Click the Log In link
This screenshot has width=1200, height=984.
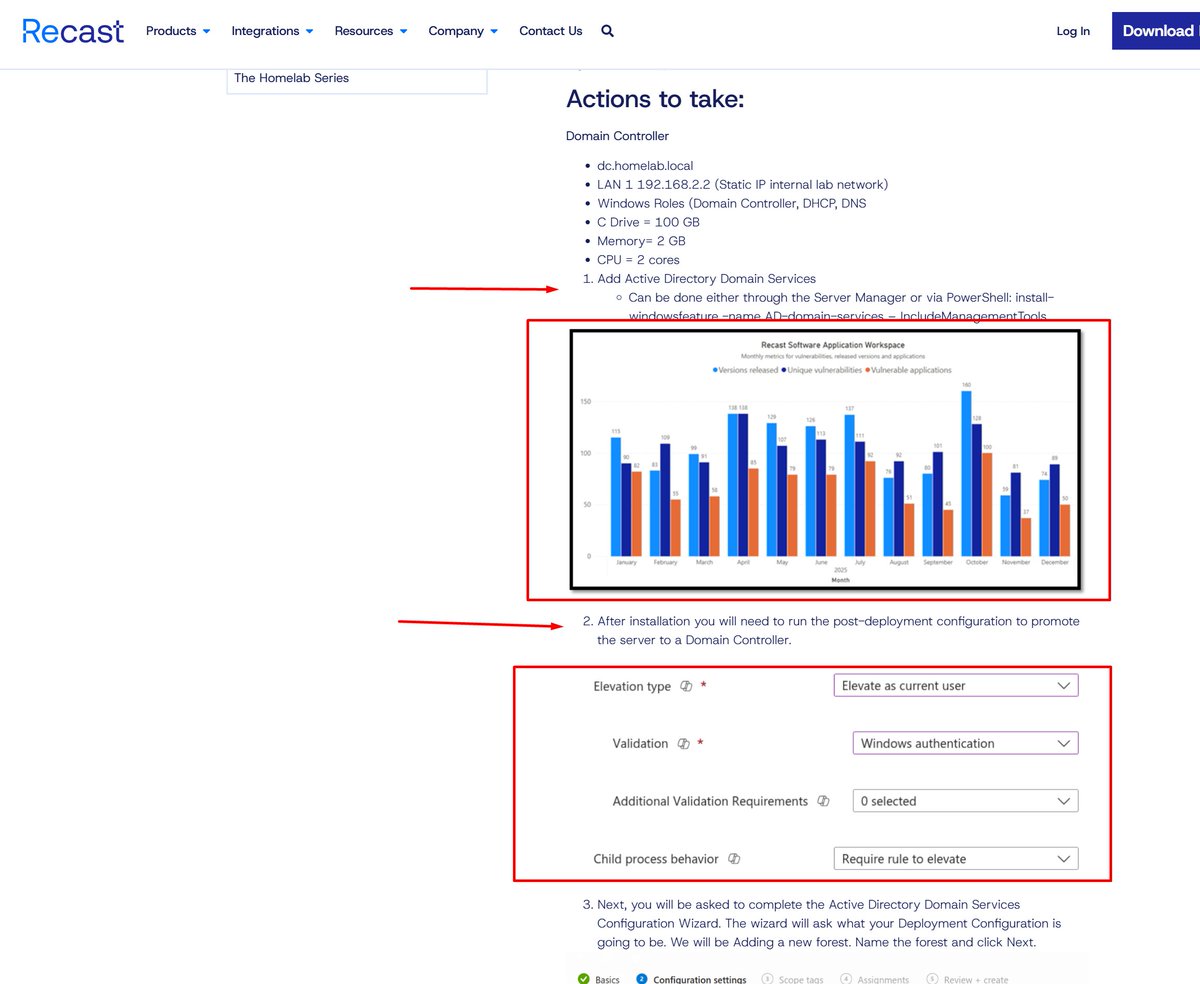[1073, 31]
